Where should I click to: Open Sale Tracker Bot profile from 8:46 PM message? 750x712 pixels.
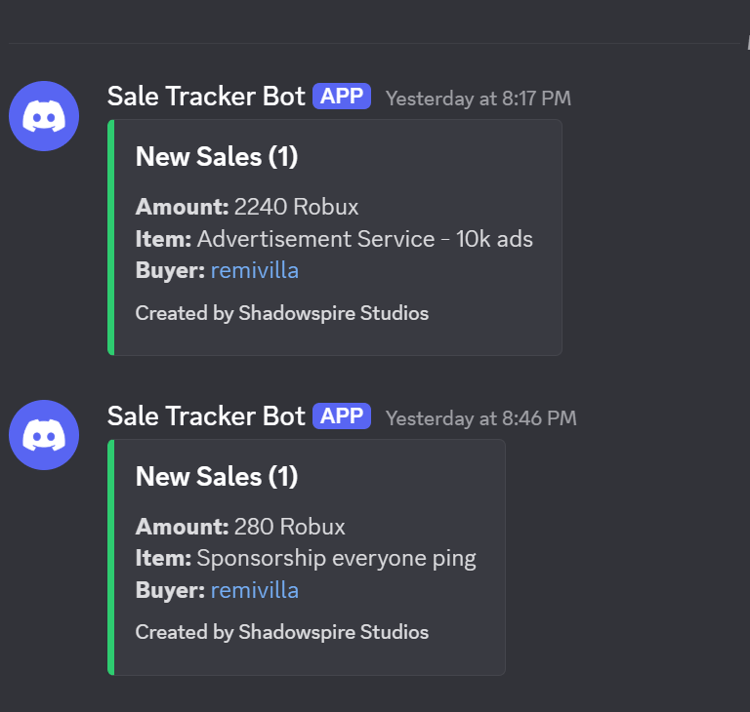pos(206,416)
